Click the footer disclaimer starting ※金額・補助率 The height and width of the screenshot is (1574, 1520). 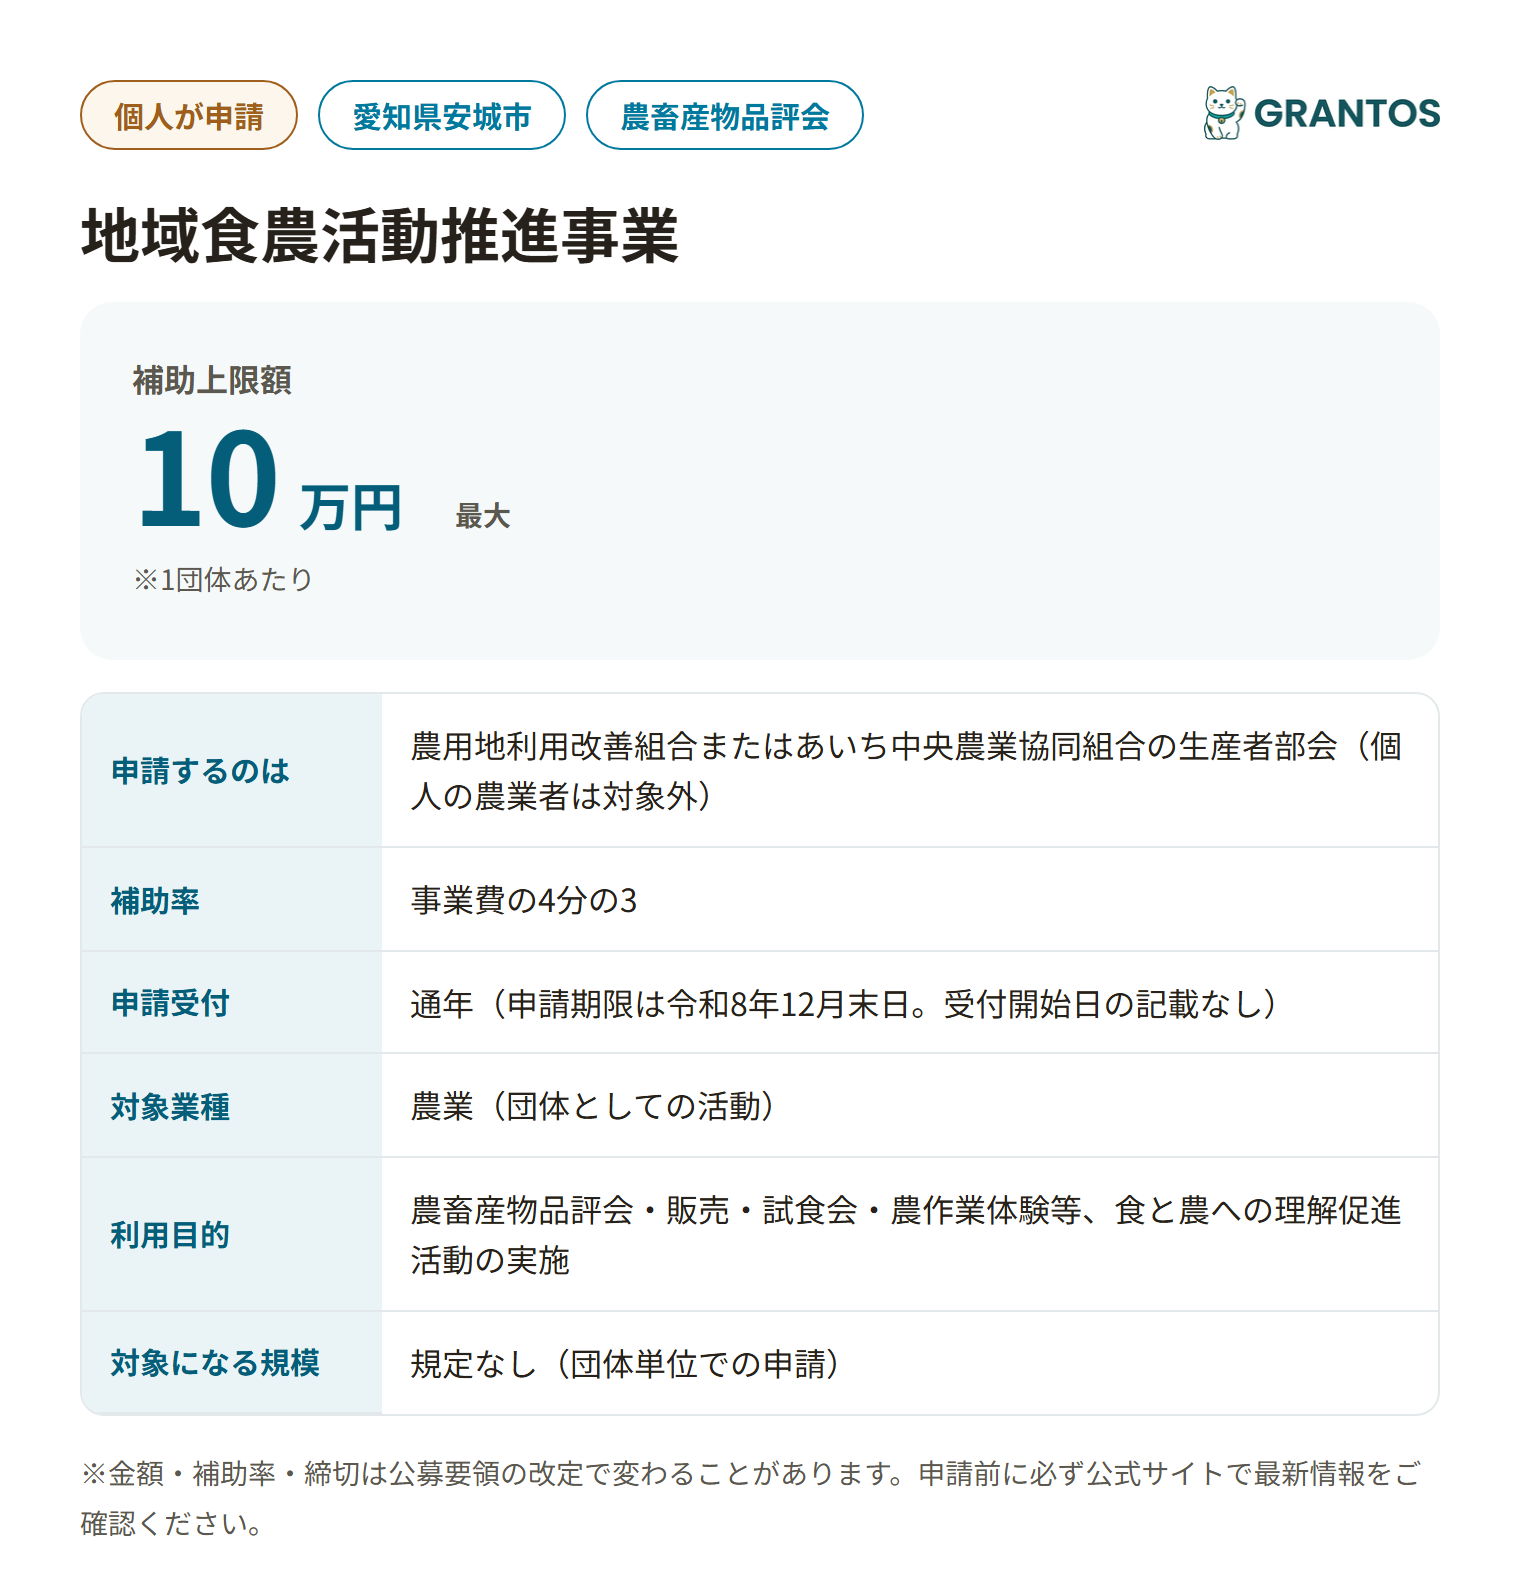tap(750, 1498)
